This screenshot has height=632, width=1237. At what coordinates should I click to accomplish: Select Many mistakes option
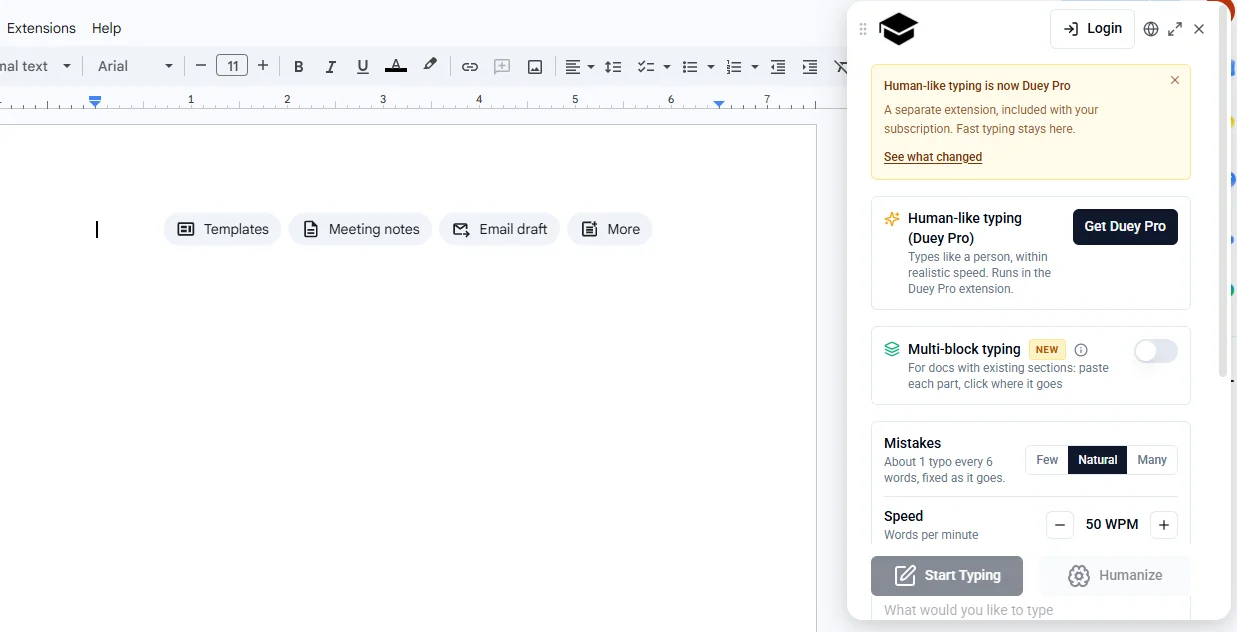coord(1152,460)
